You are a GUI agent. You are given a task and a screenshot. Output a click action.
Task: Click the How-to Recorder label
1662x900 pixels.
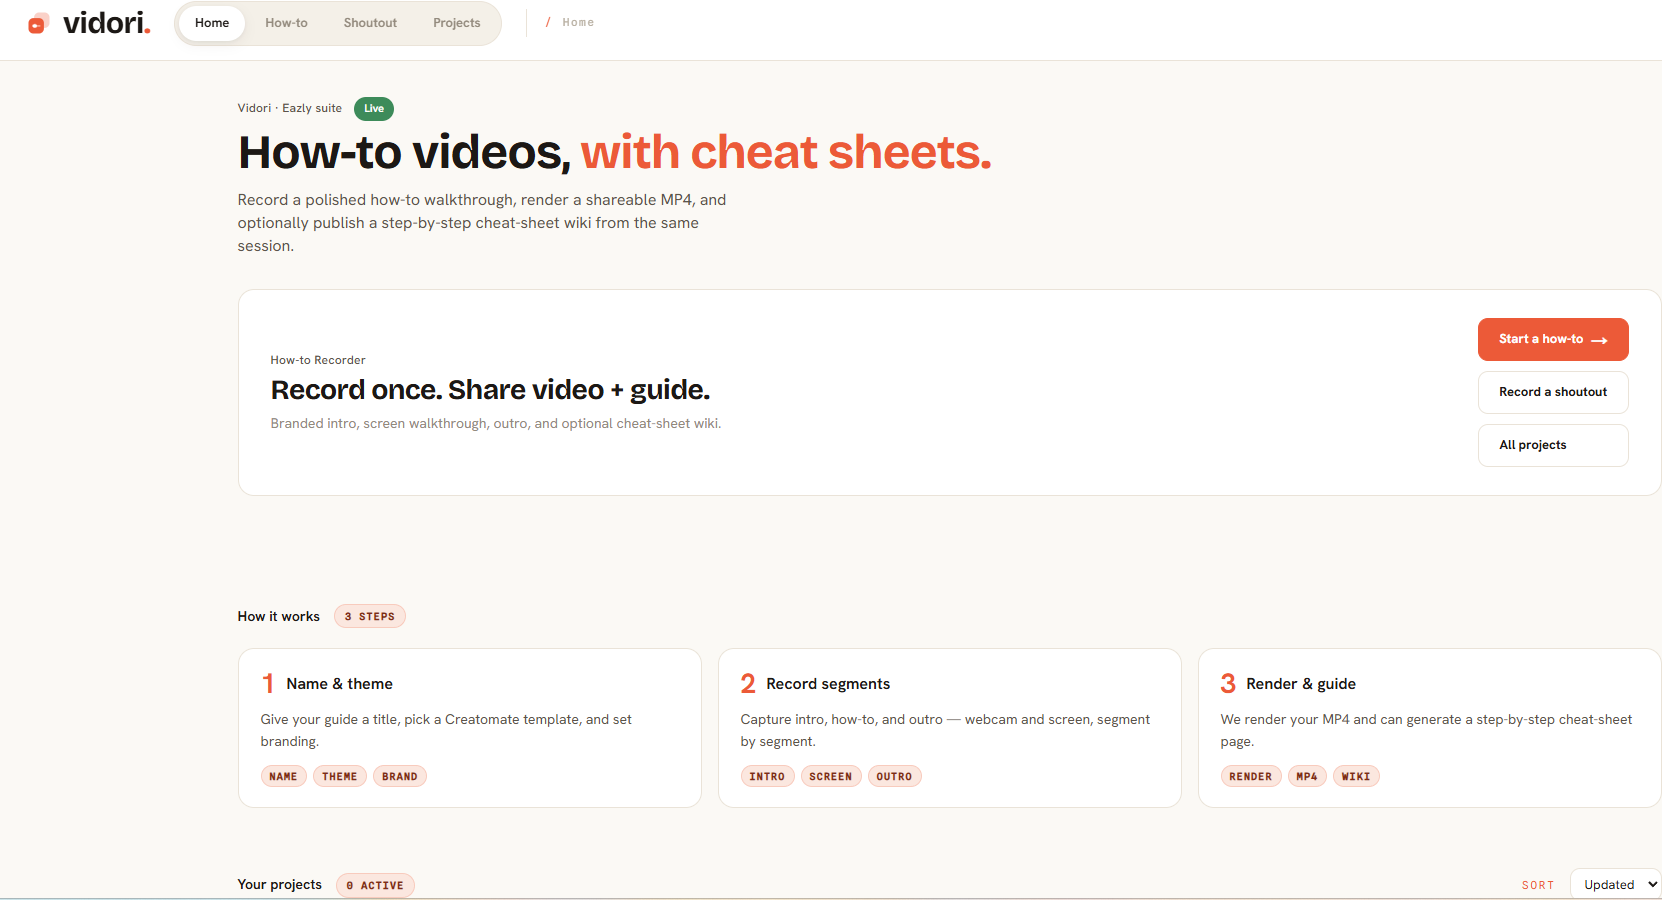(x=318, y=360)
